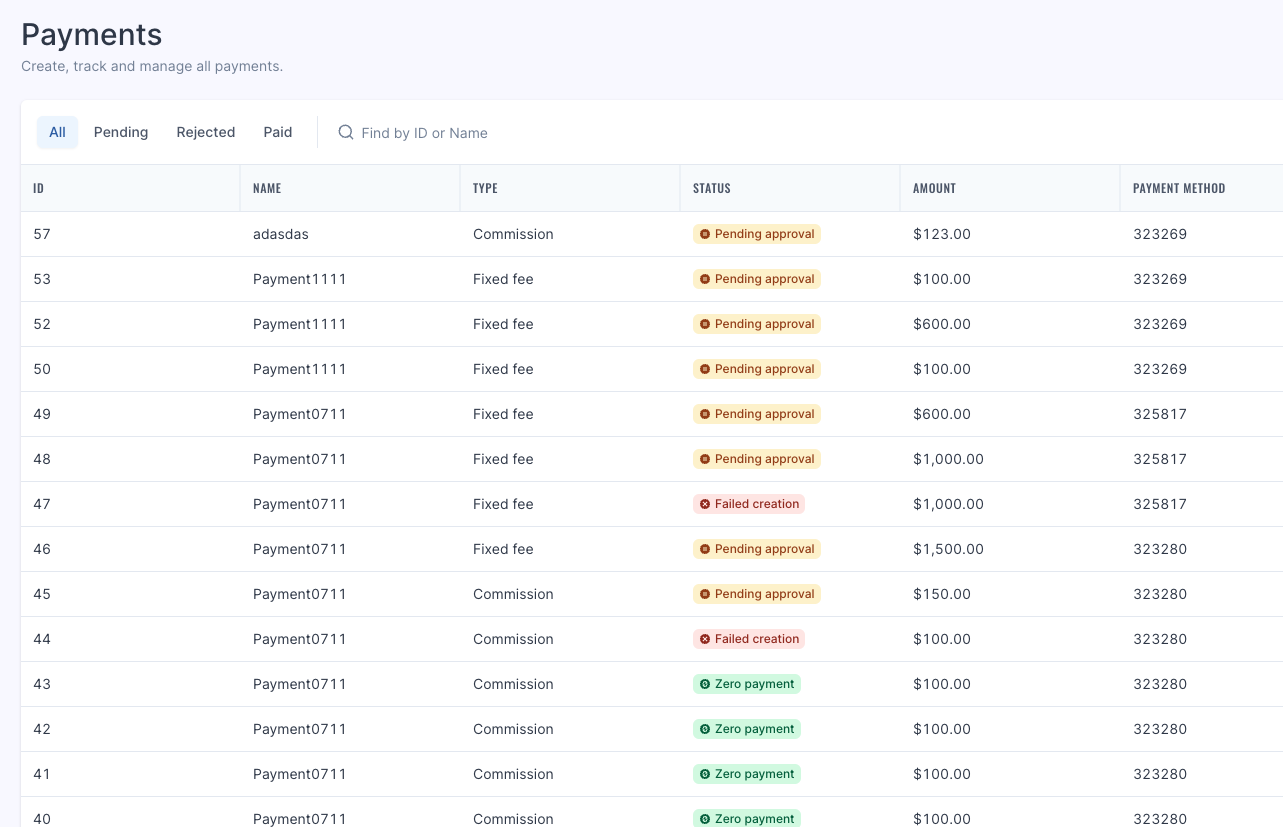Screen dimensions: 1283x827
Task: Click Pending approval badge in row 46
Action: click(x=757, y=549)
